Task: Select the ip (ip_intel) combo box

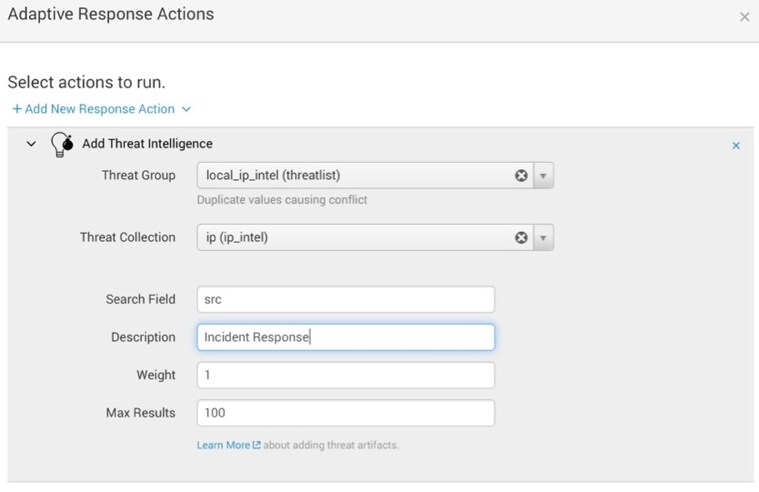Action: coord(375,237)
